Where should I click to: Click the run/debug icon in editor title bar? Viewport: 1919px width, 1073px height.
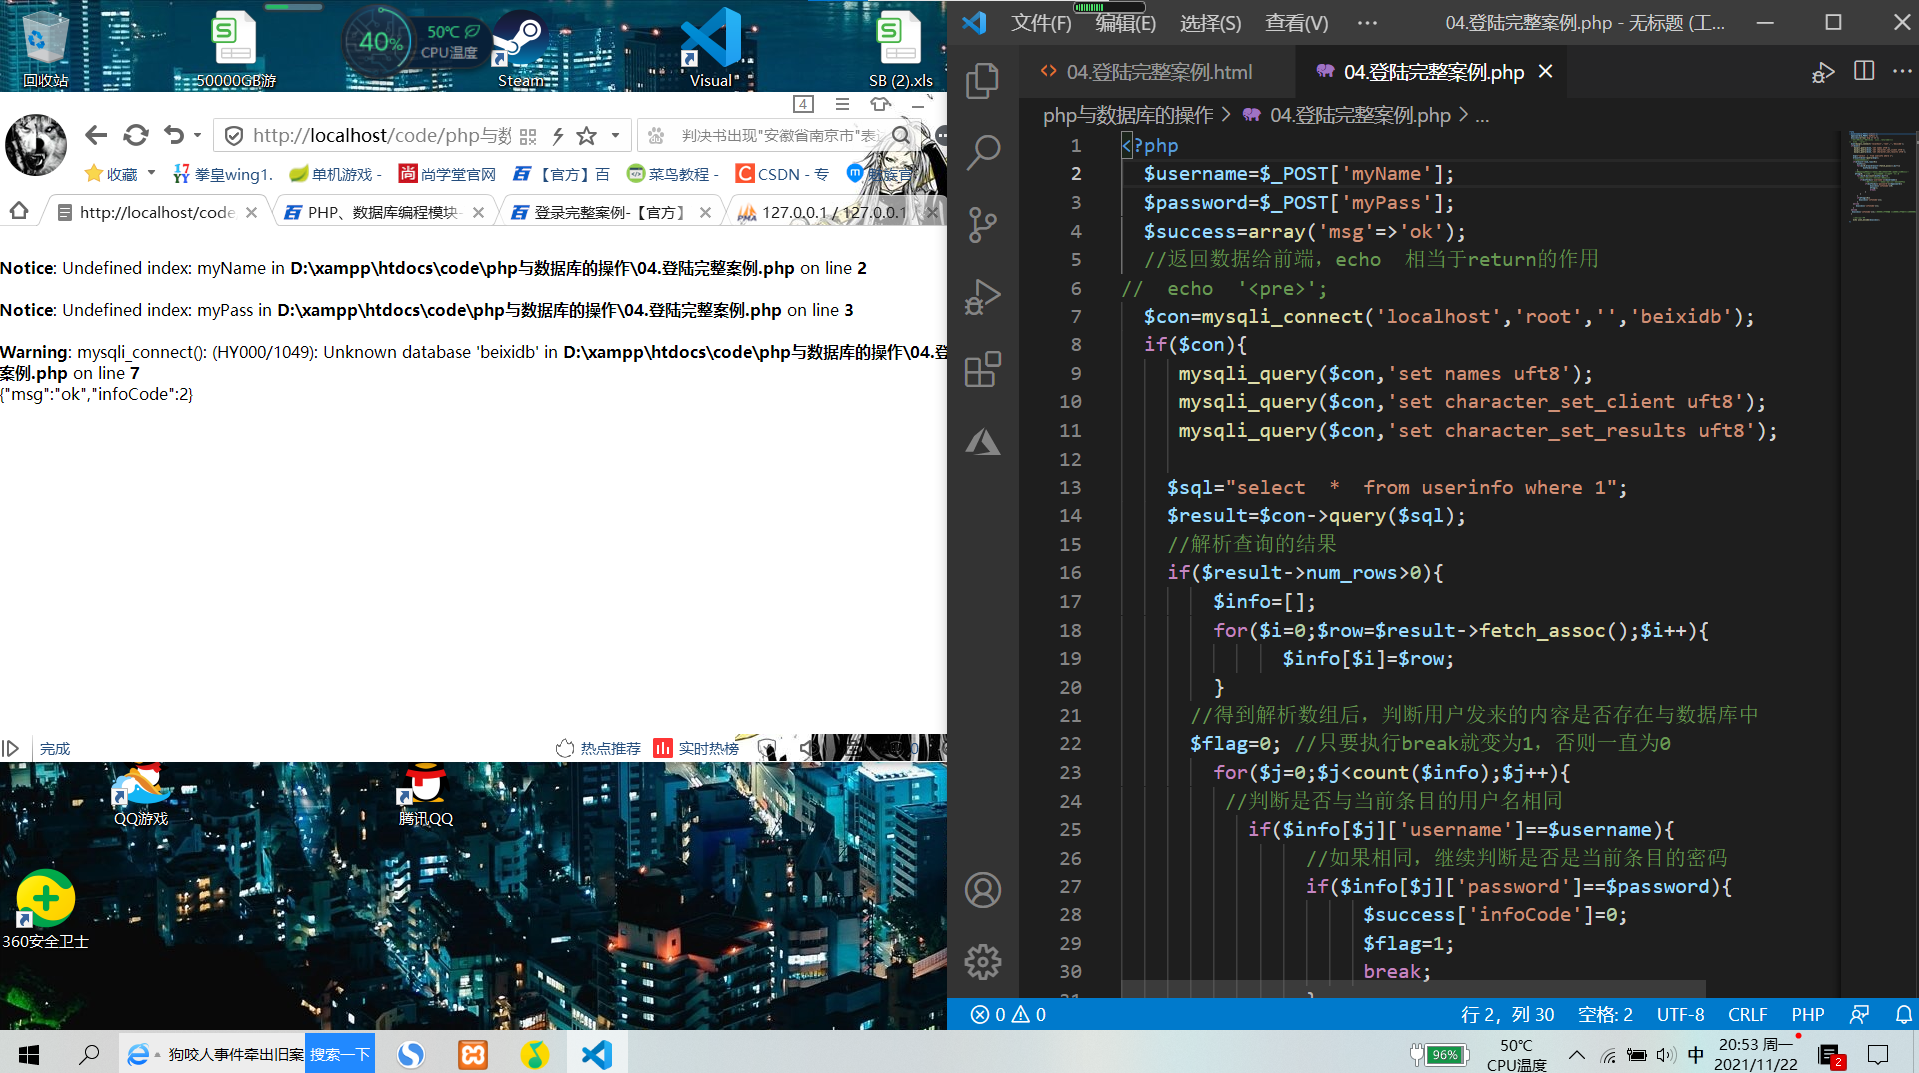click(x=1823, y=72)
